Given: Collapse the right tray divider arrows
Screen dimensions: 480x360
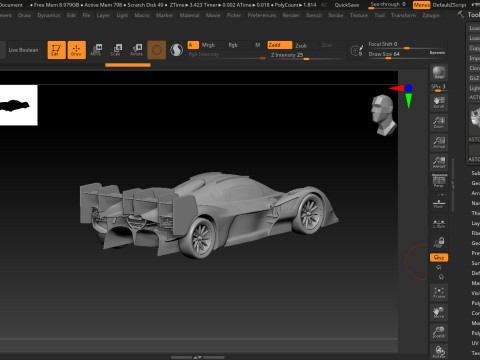Looking at the screenshot, I should (453, 185).
